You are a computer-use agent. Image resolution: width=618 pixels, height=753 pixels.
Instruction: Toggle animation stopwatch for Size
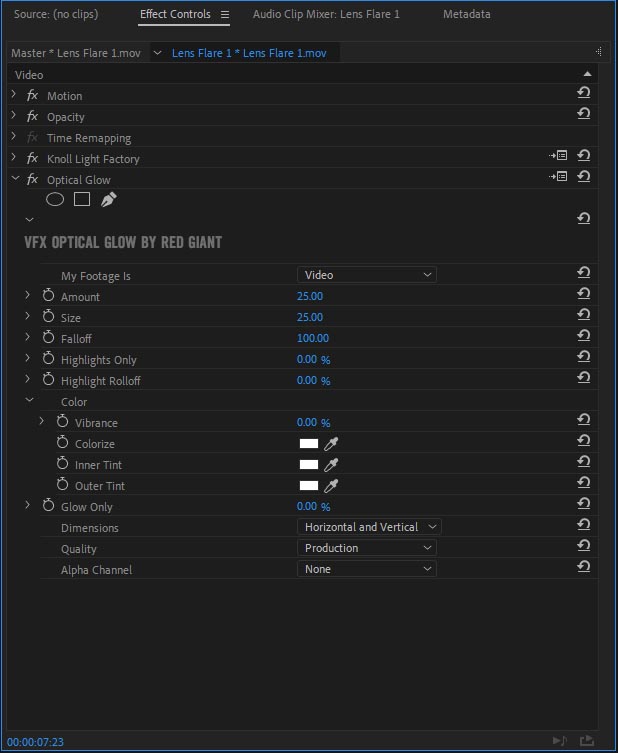coord(48,316)
